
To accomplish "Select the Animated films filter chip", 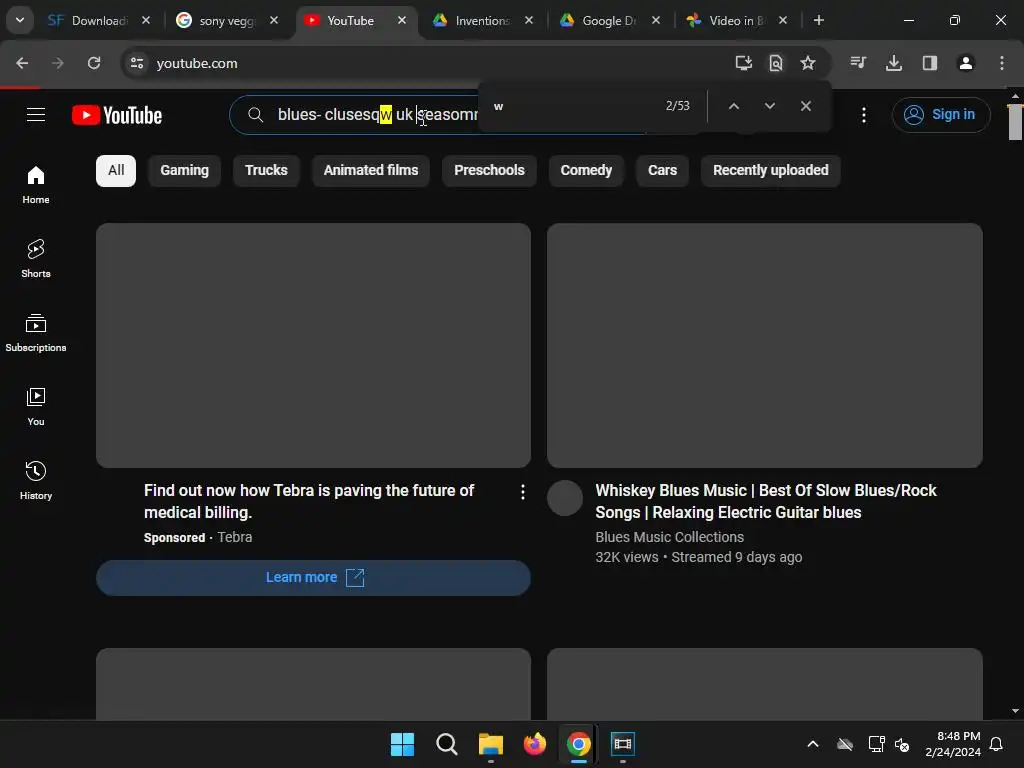I will click(x=371, y=170).
